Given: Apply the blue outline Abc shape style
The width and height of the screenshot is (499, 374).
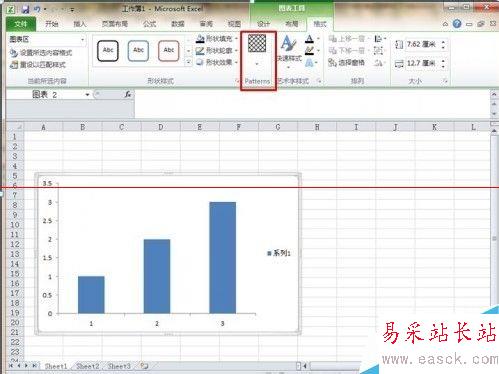Looking at the screenshot, I should pos(138,51).
